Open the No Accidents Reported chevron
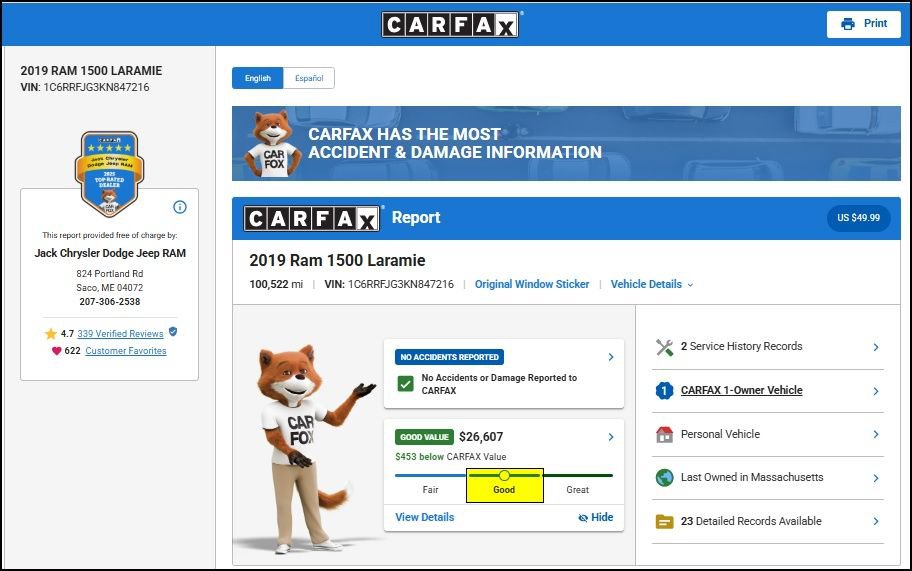Image resolution: width=912 pixels, height=571 pixels. [611, 357]
